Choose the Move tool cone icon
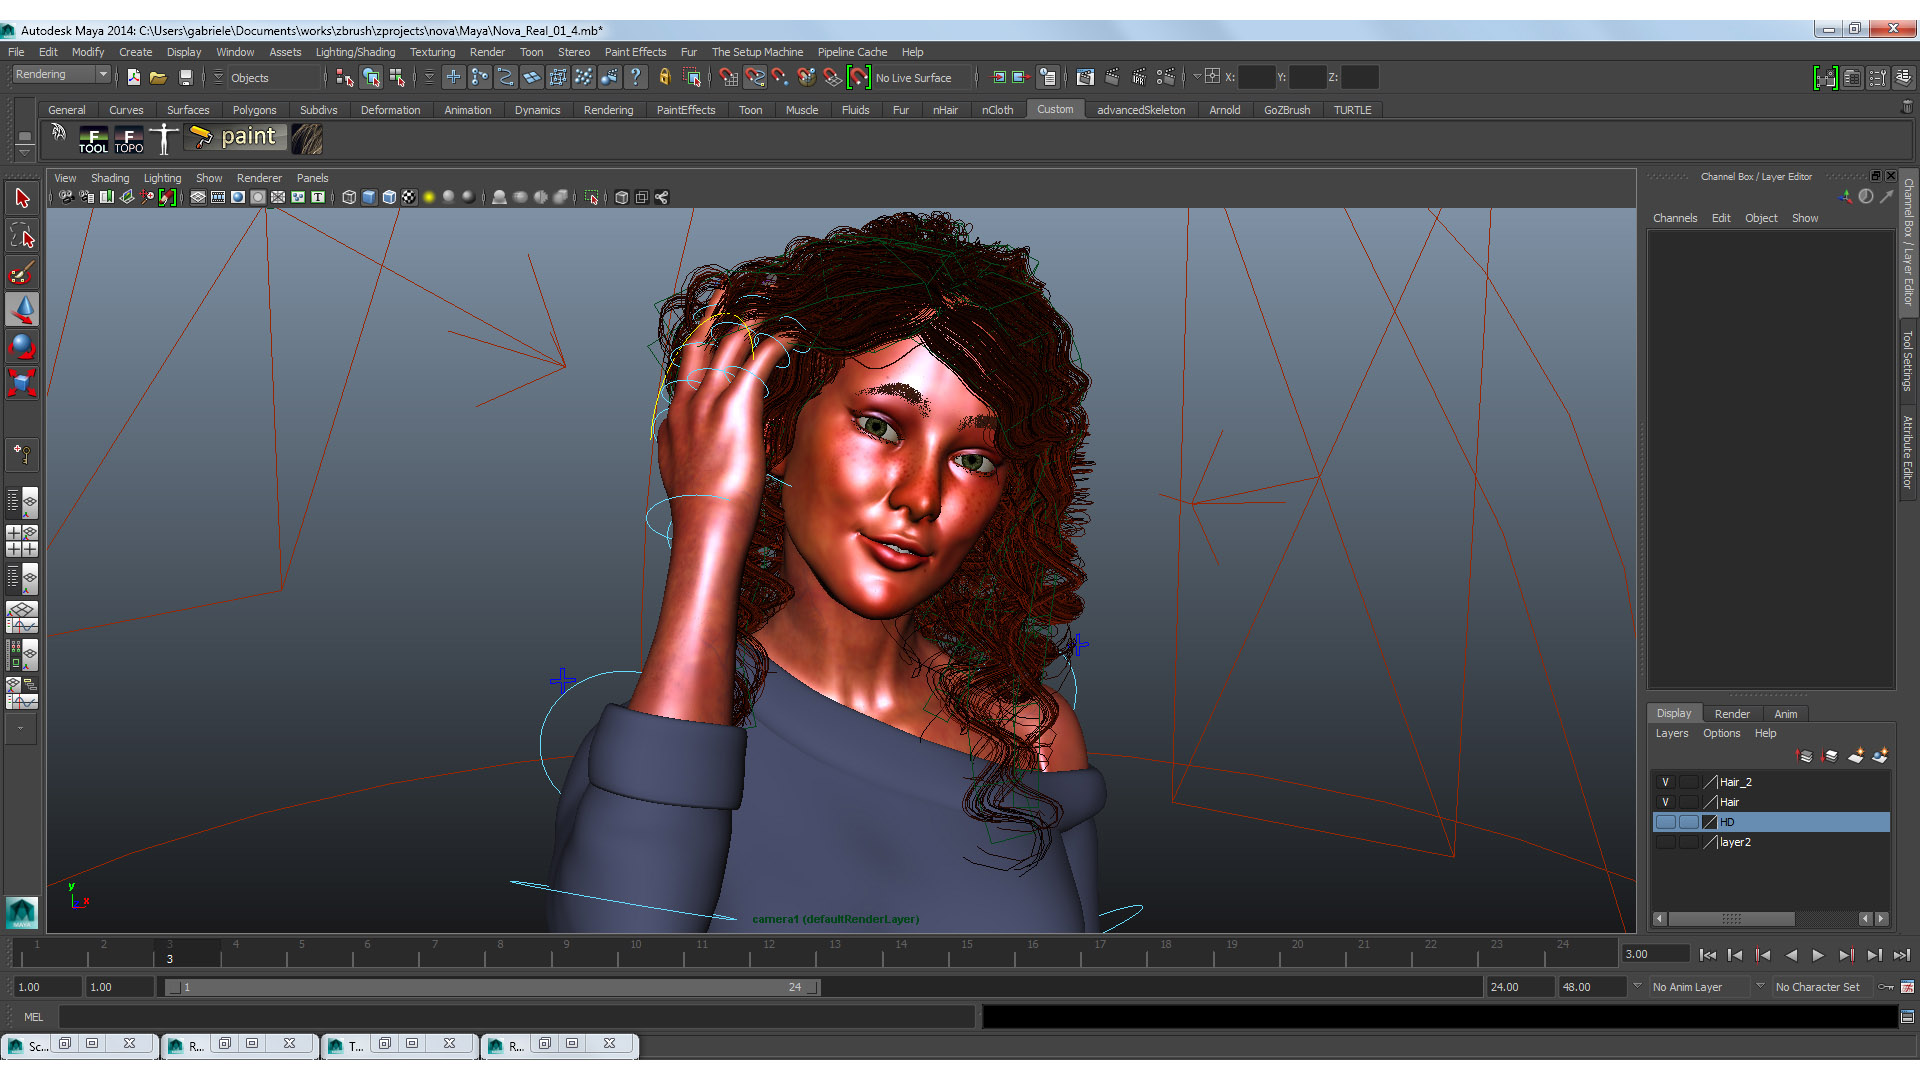 tap(22, 310)
